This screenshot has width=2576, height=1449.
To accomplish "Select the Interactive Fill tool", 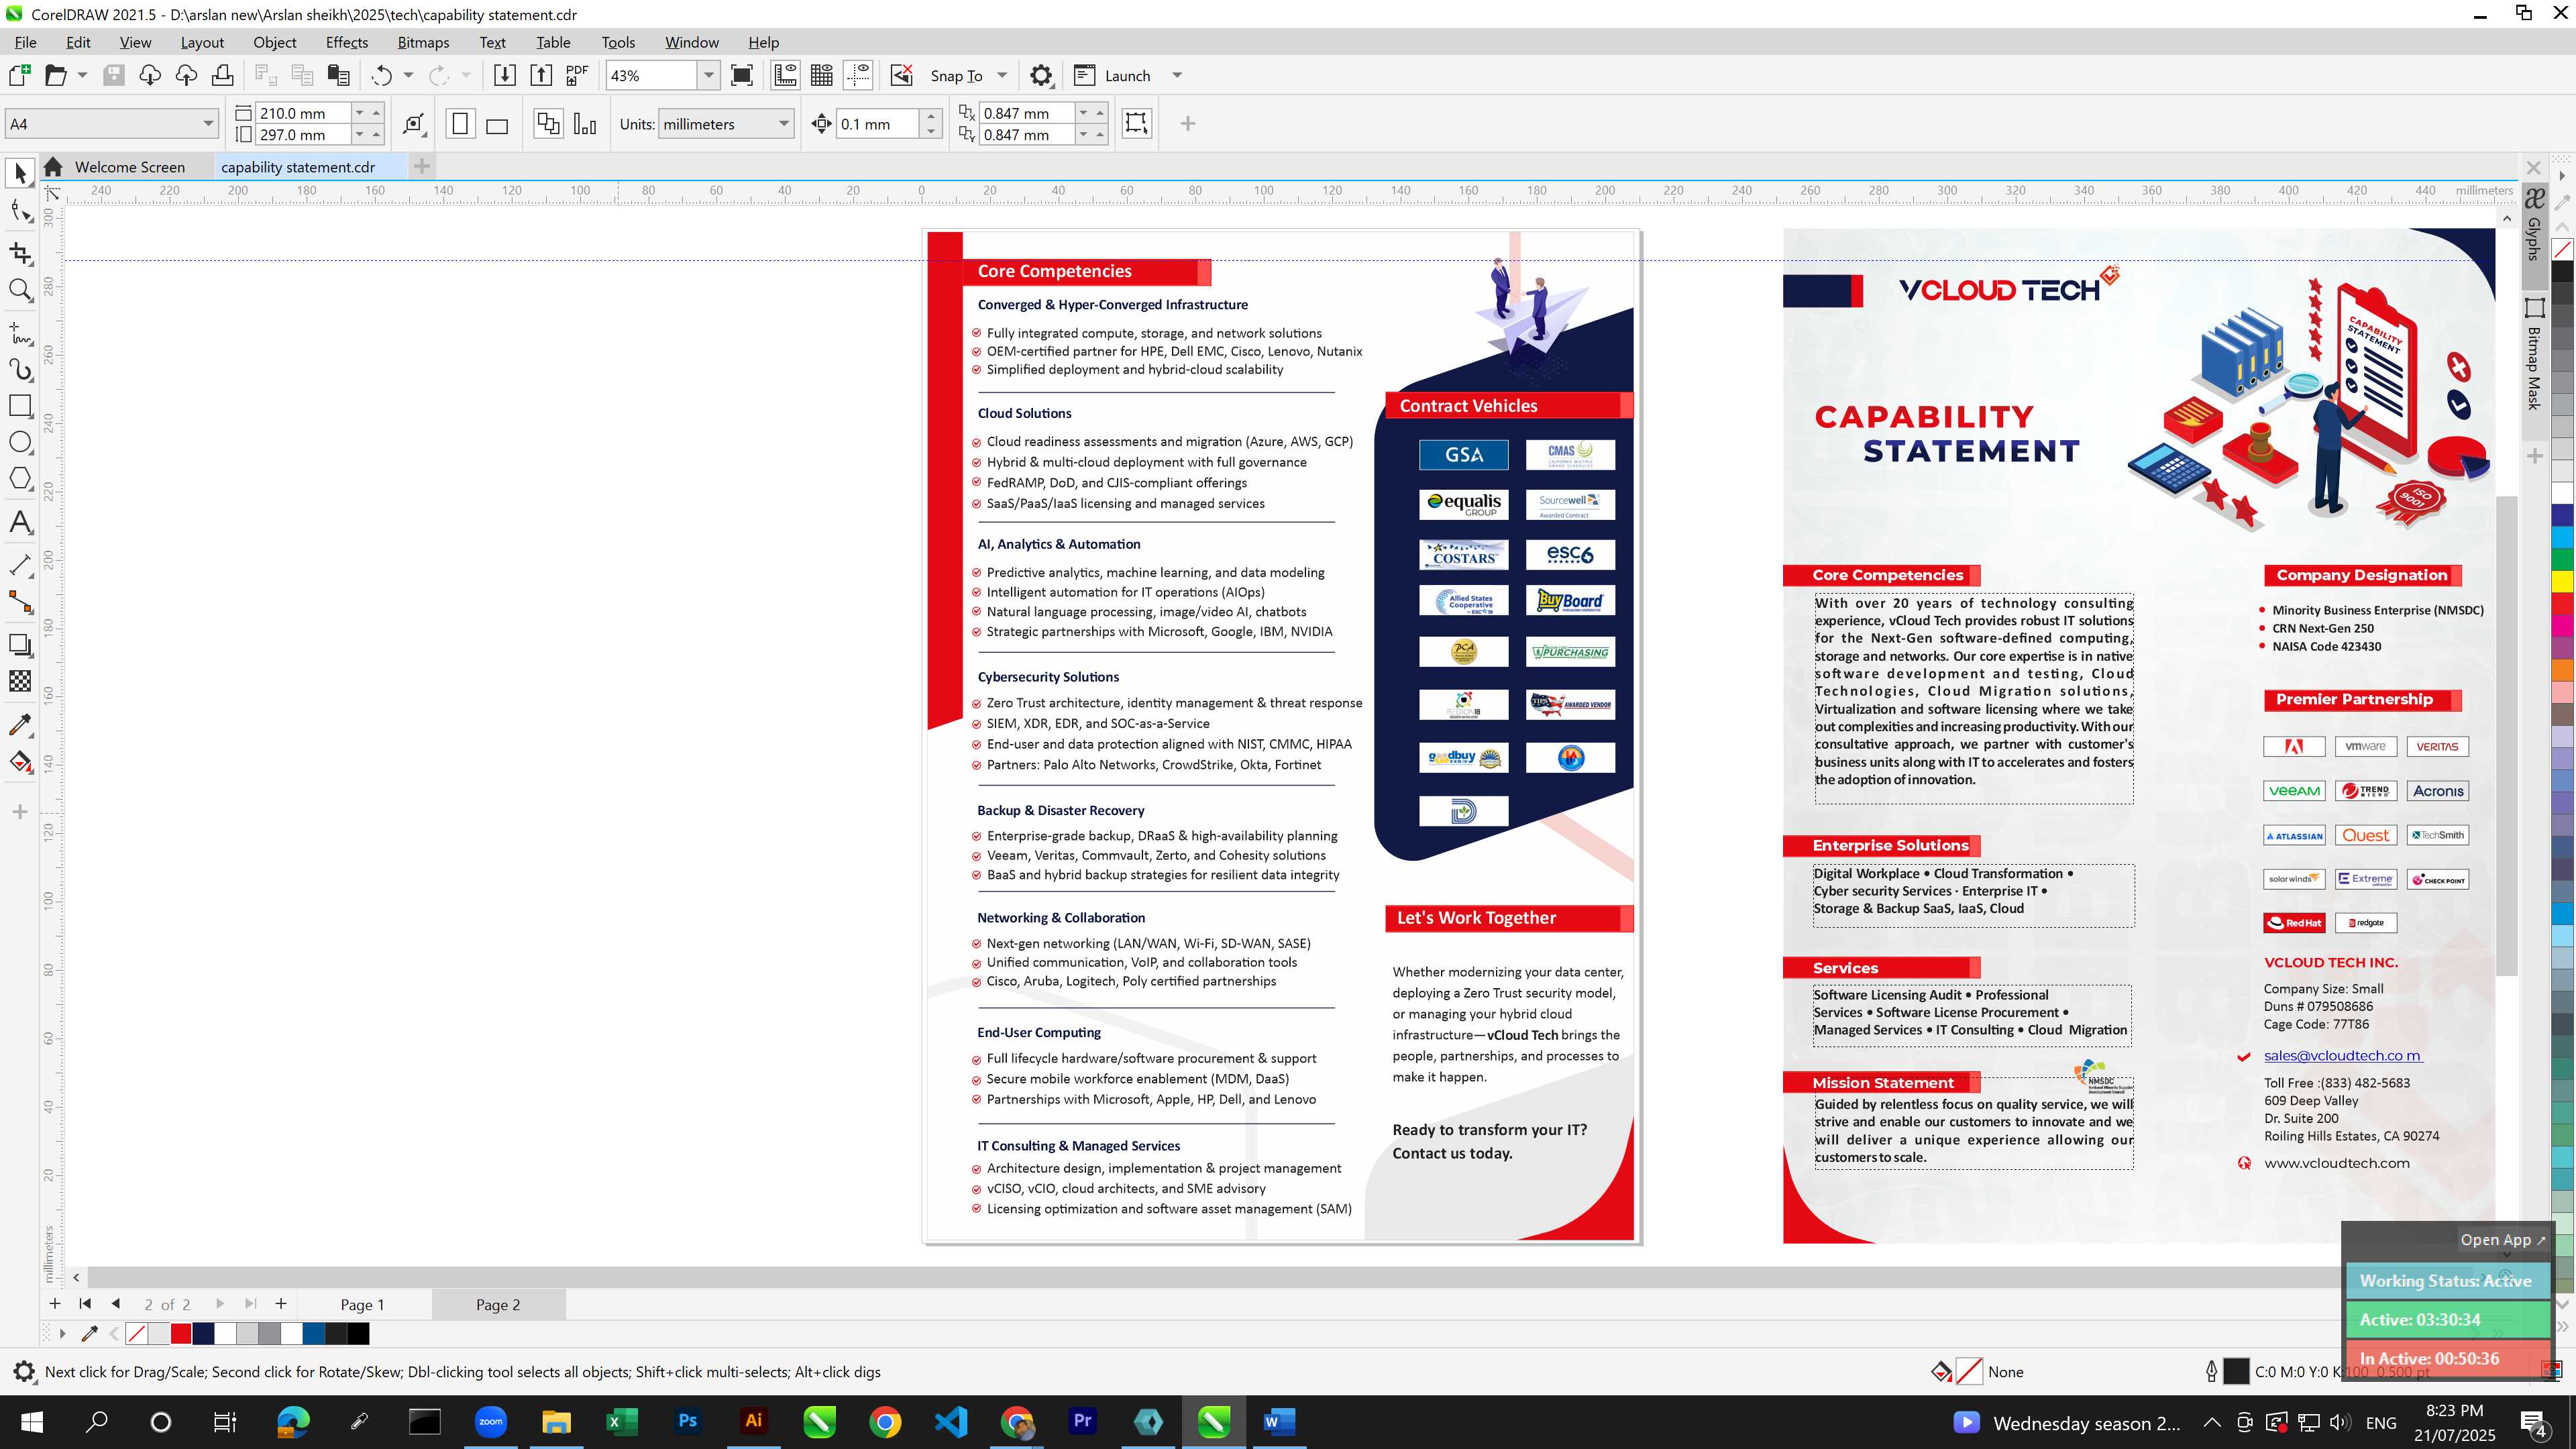I will 20,762.
